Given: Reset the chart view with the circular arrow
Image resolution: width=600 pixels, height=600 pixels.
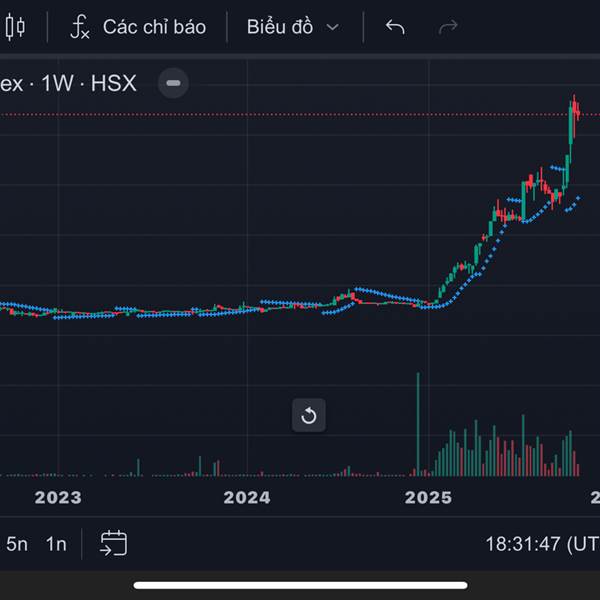Looking at the screenshot, I should 308,415.
